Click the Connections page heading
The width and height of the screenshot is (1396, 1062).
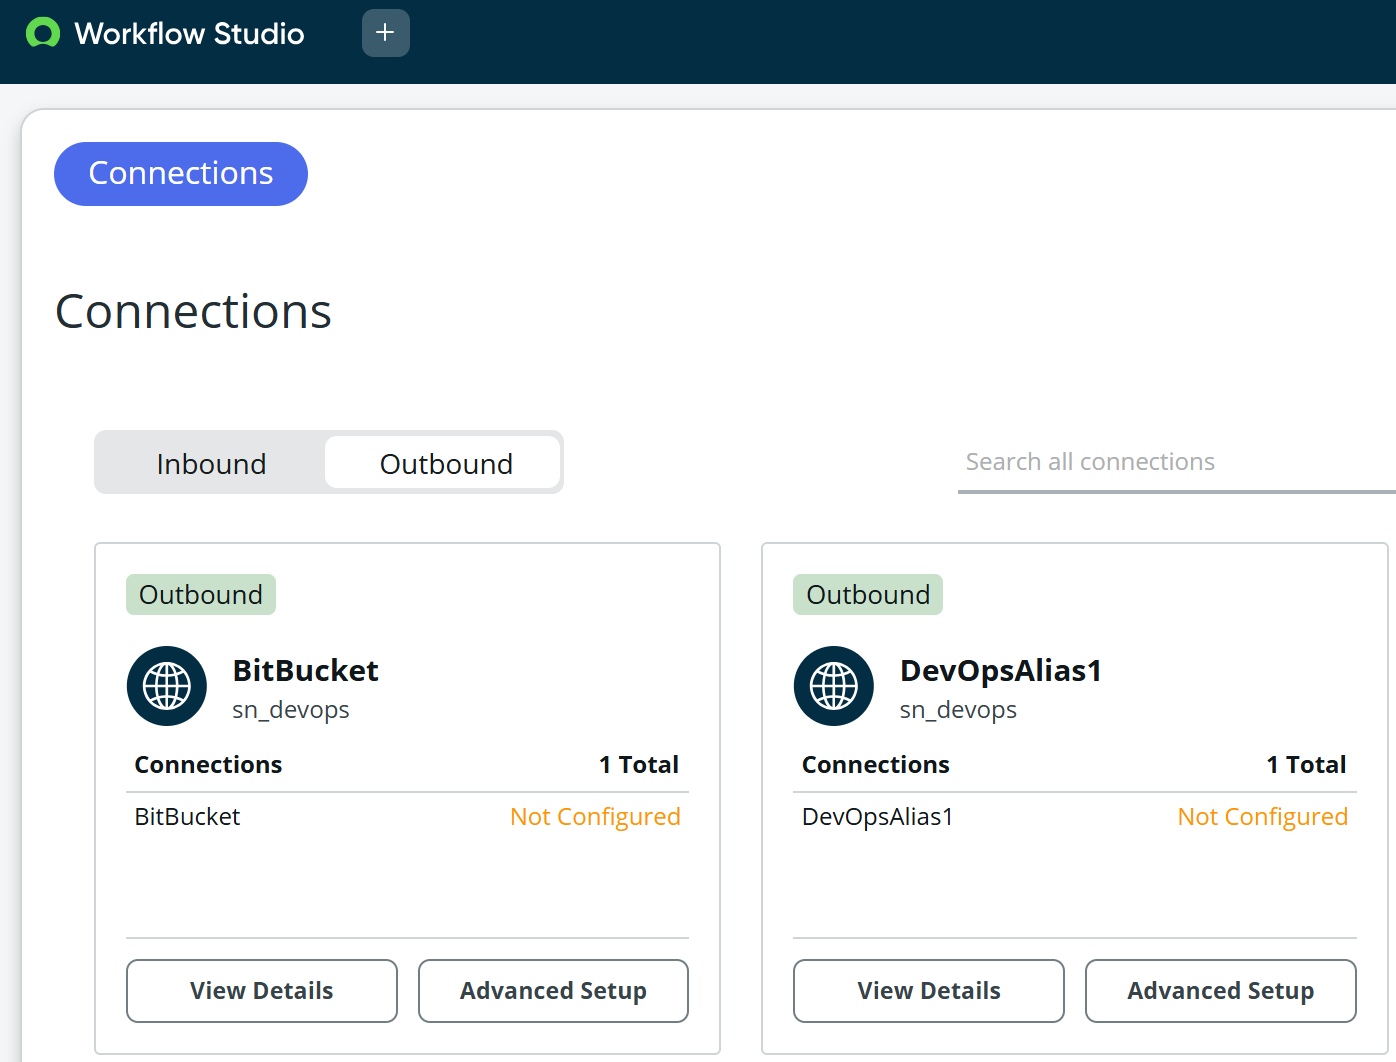[193, 311]
